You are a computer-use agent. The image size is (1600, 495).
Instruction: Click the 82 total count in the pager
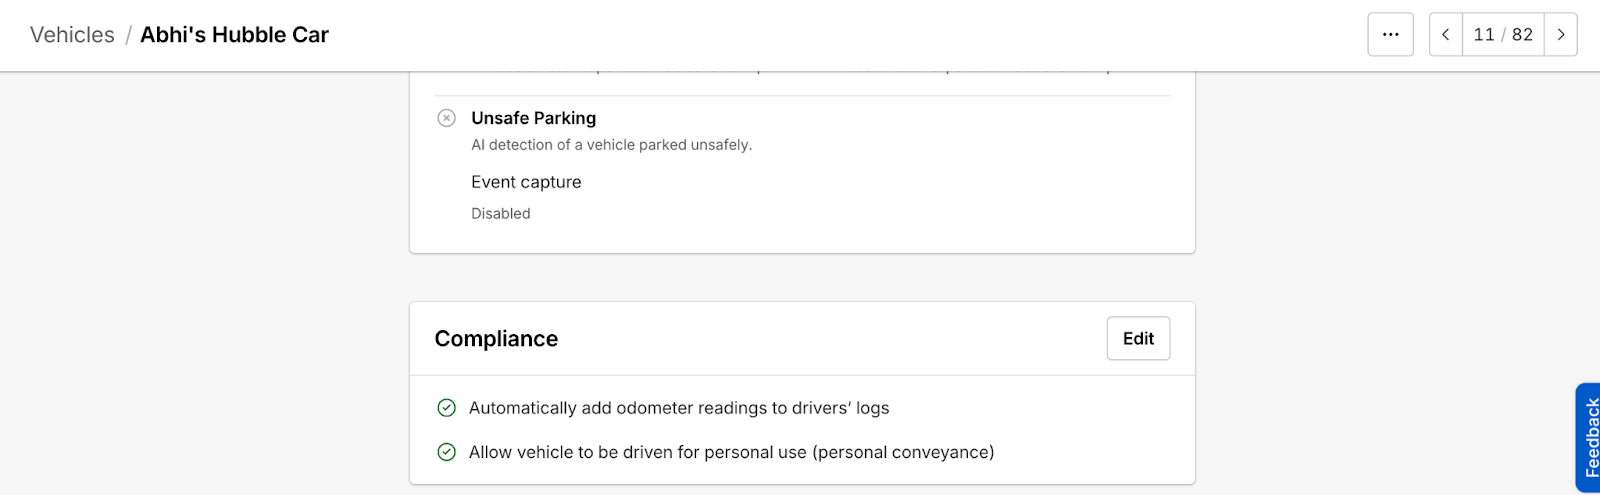[x=1522, y=34]
